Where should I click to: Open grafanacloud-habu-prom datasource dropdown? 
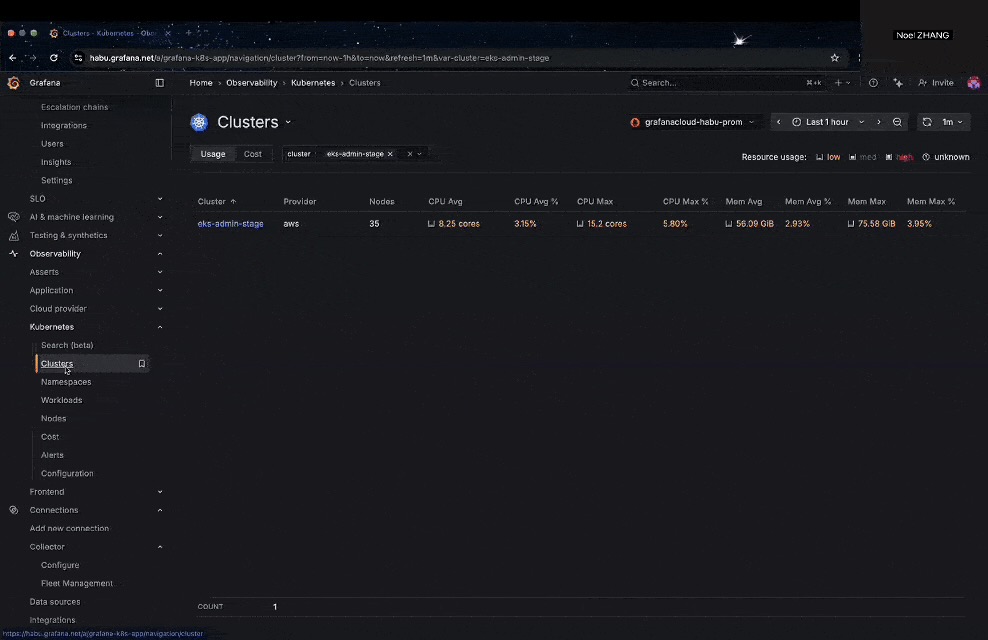point(692,122)
